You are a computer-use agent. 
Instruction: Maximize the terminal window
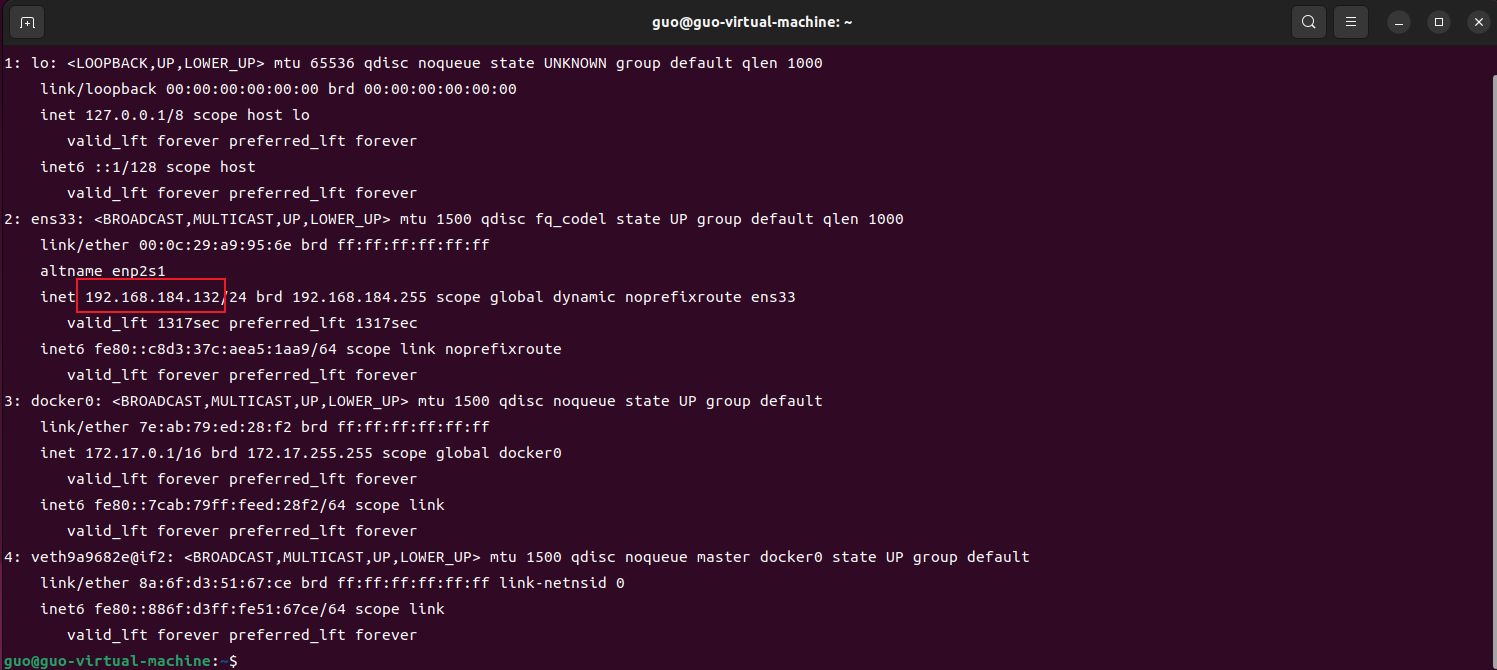pos(1439,21)
